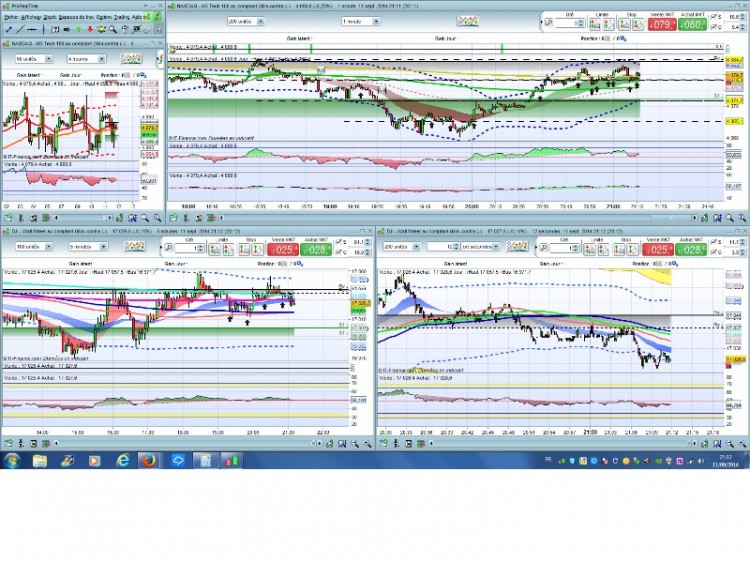Open the Fichier menu
The height and width of the screenshot is (563, 750).
tap(11, 17)
